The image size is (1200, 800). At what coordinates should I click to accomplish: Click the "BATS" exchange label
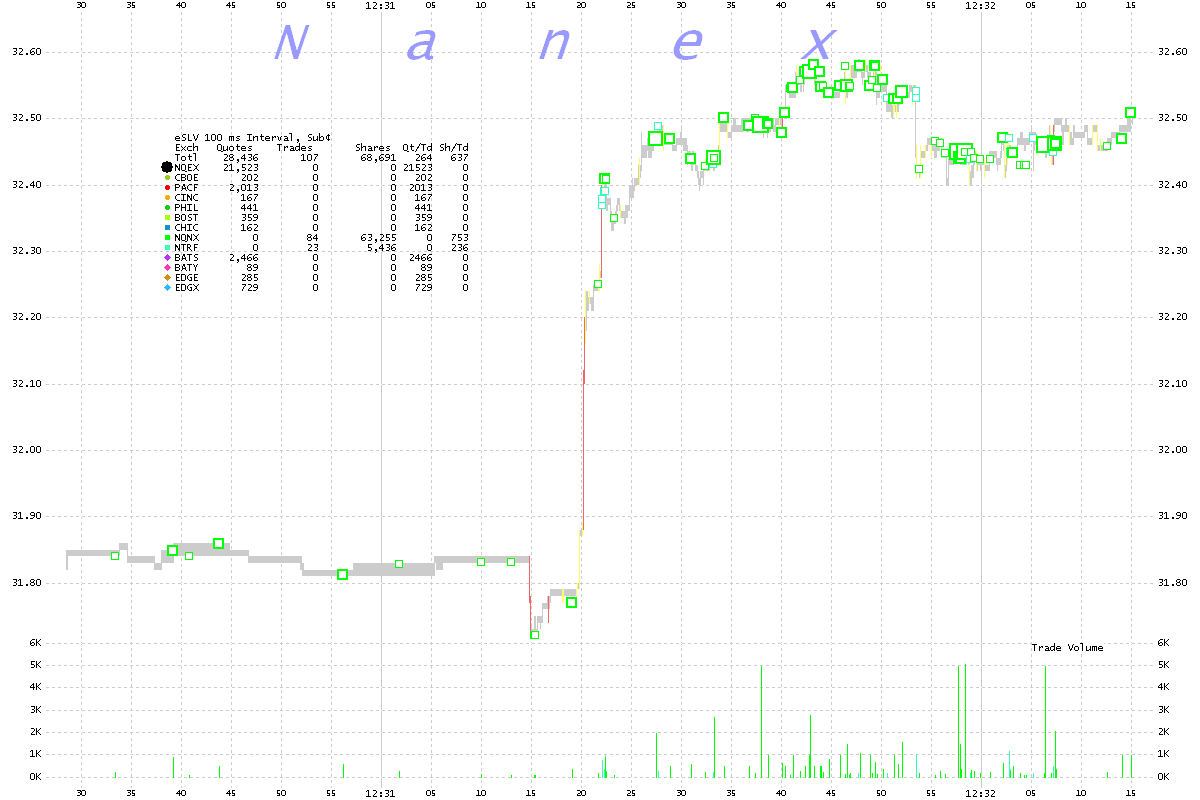187,258
